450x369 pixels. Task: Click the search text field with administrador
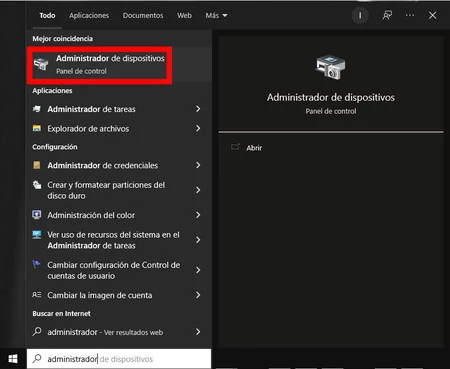(119, 359)
